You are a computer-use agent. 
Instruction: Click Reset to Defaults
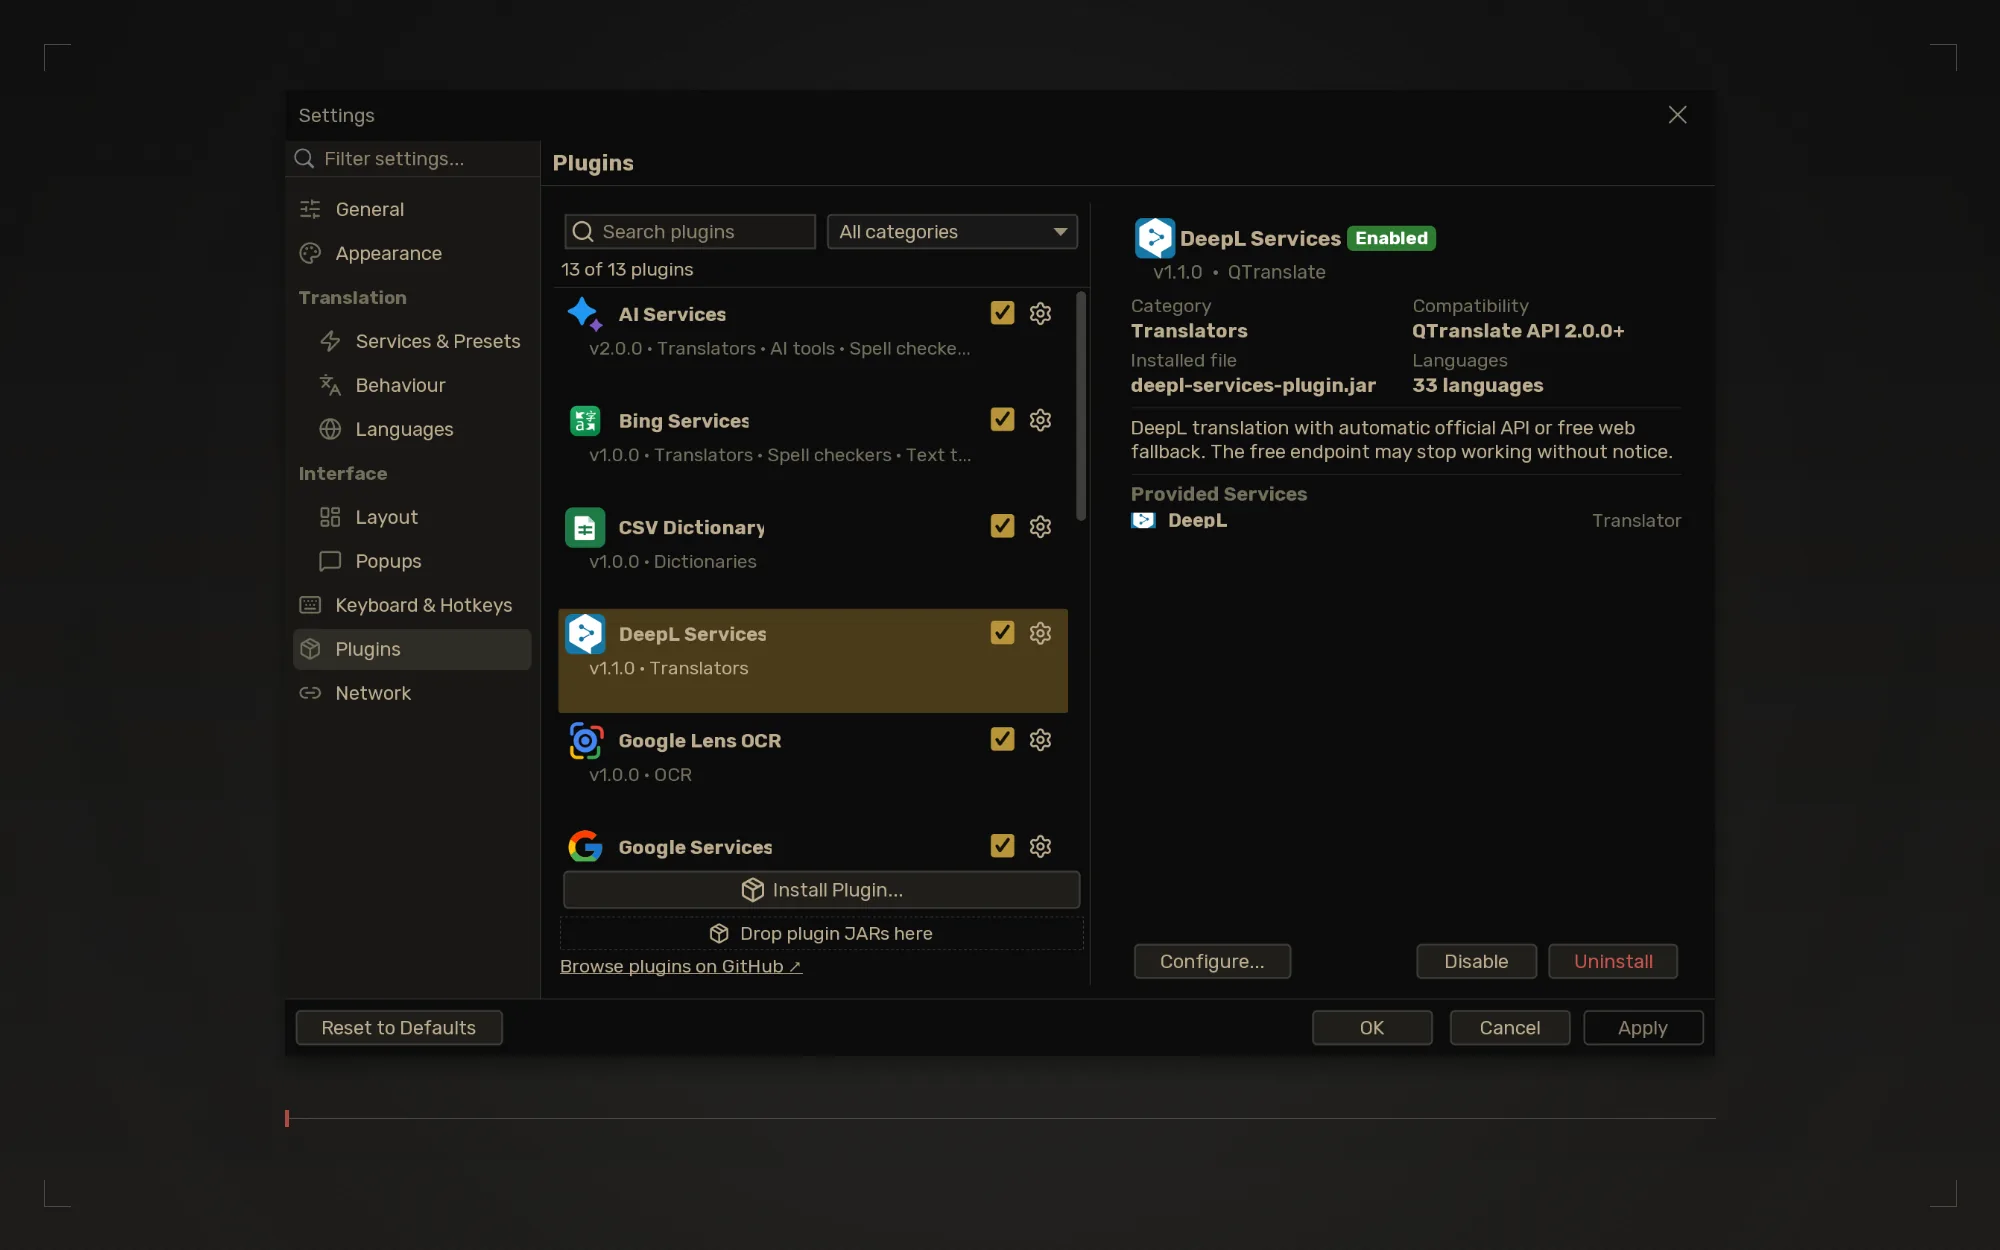click(399, 1028)
